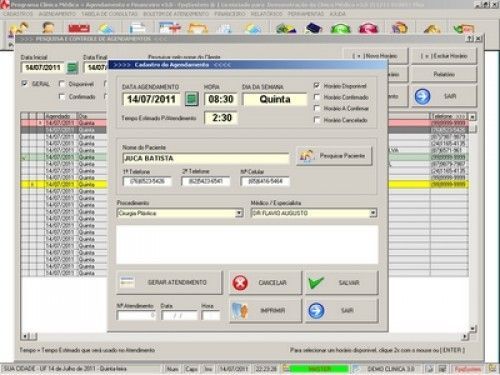This screenshot has height=375, width=500.
Task: Click the calendar with red cross toolbar icon
Action: click(x=170, y=28)
